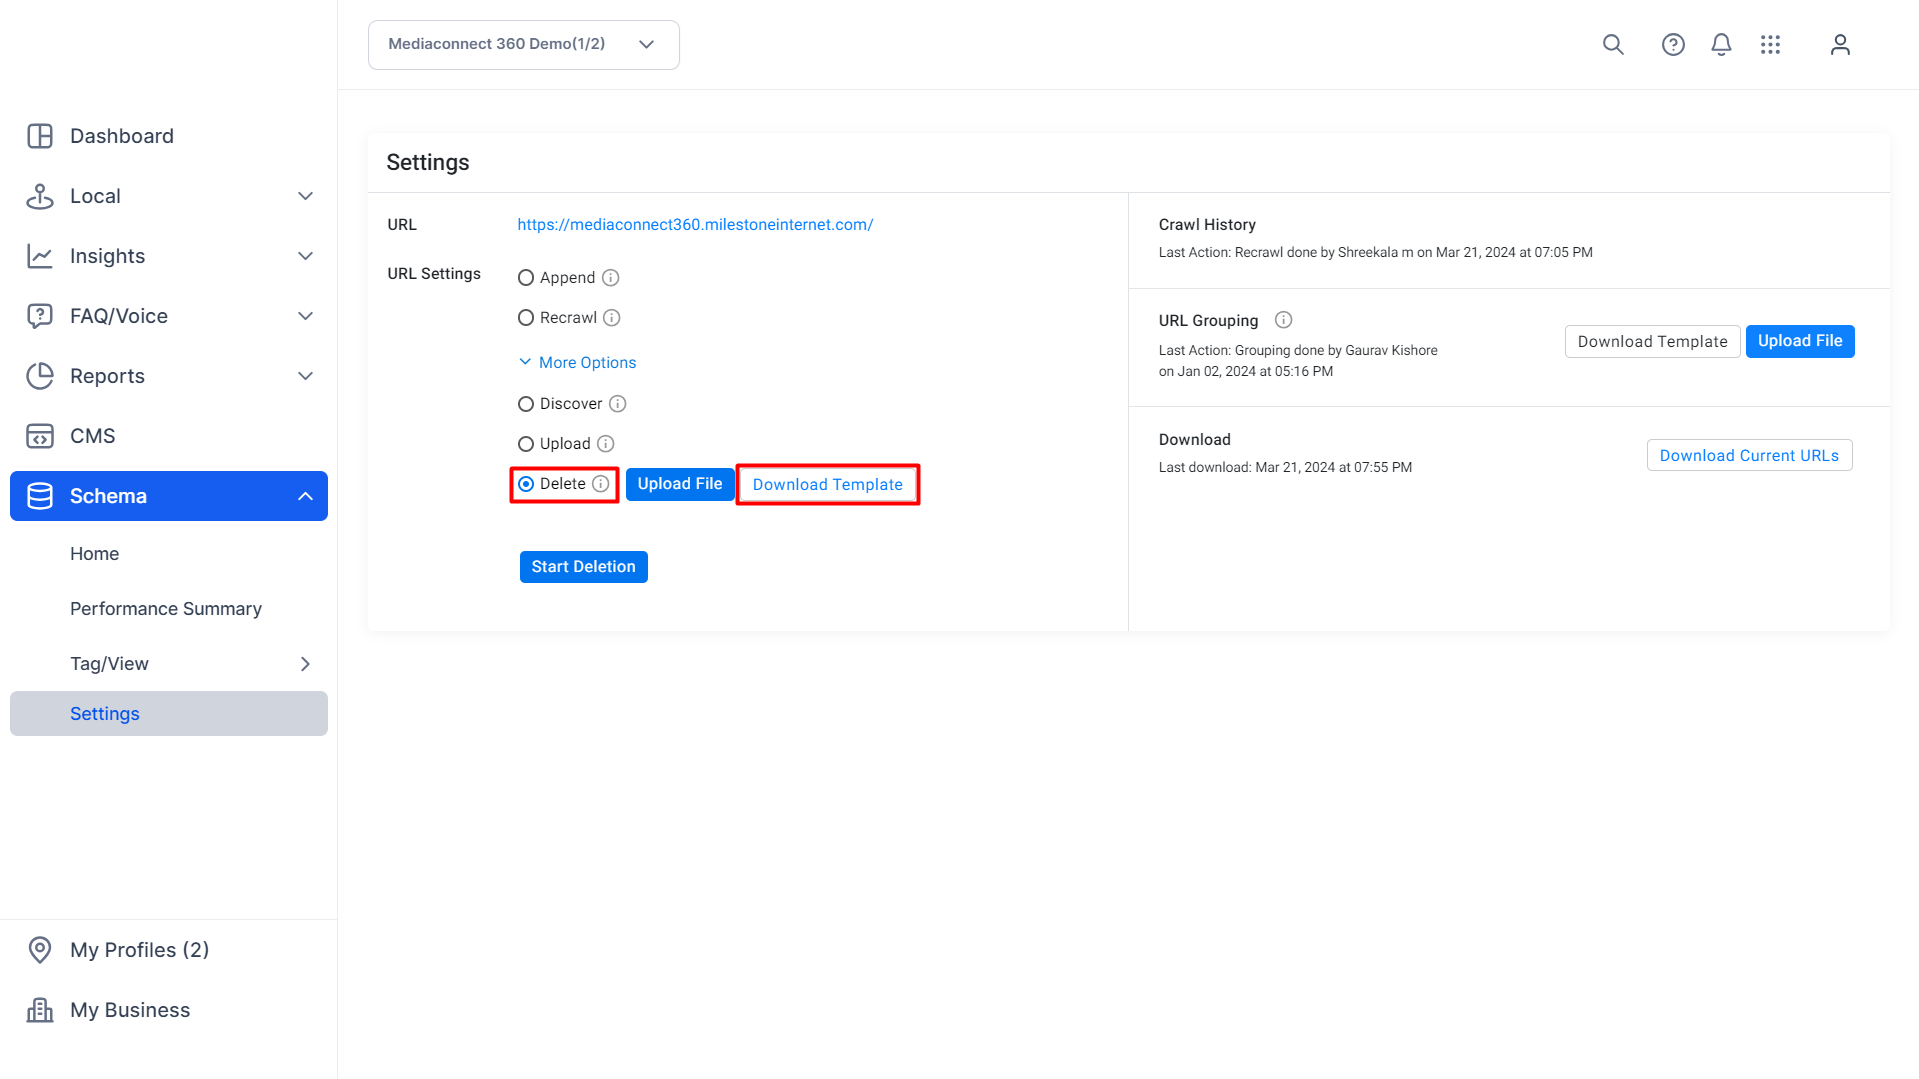Open the CMS menu item

[x=93, y=436]
